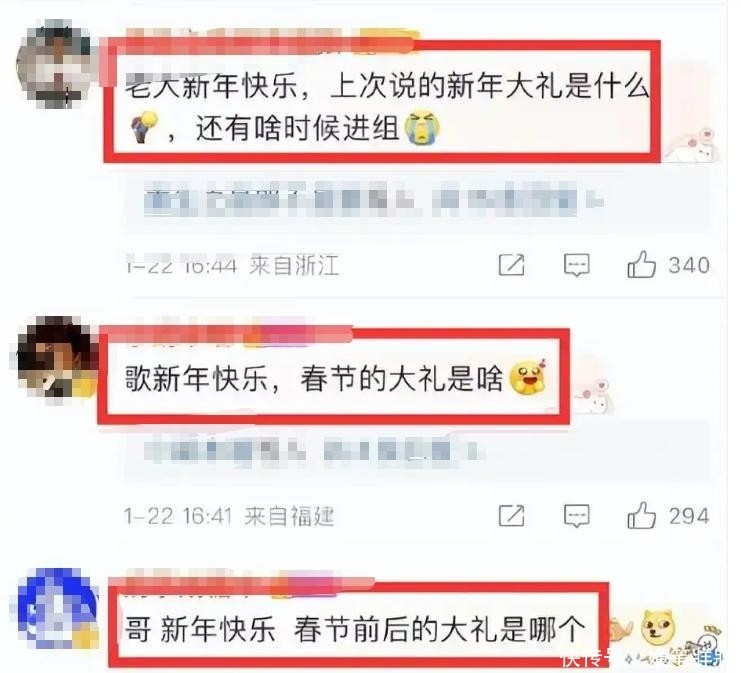Click the 340 like count
Image resolution: width=741 pixels, height=673 pixels.
click(x=689, y=265)
